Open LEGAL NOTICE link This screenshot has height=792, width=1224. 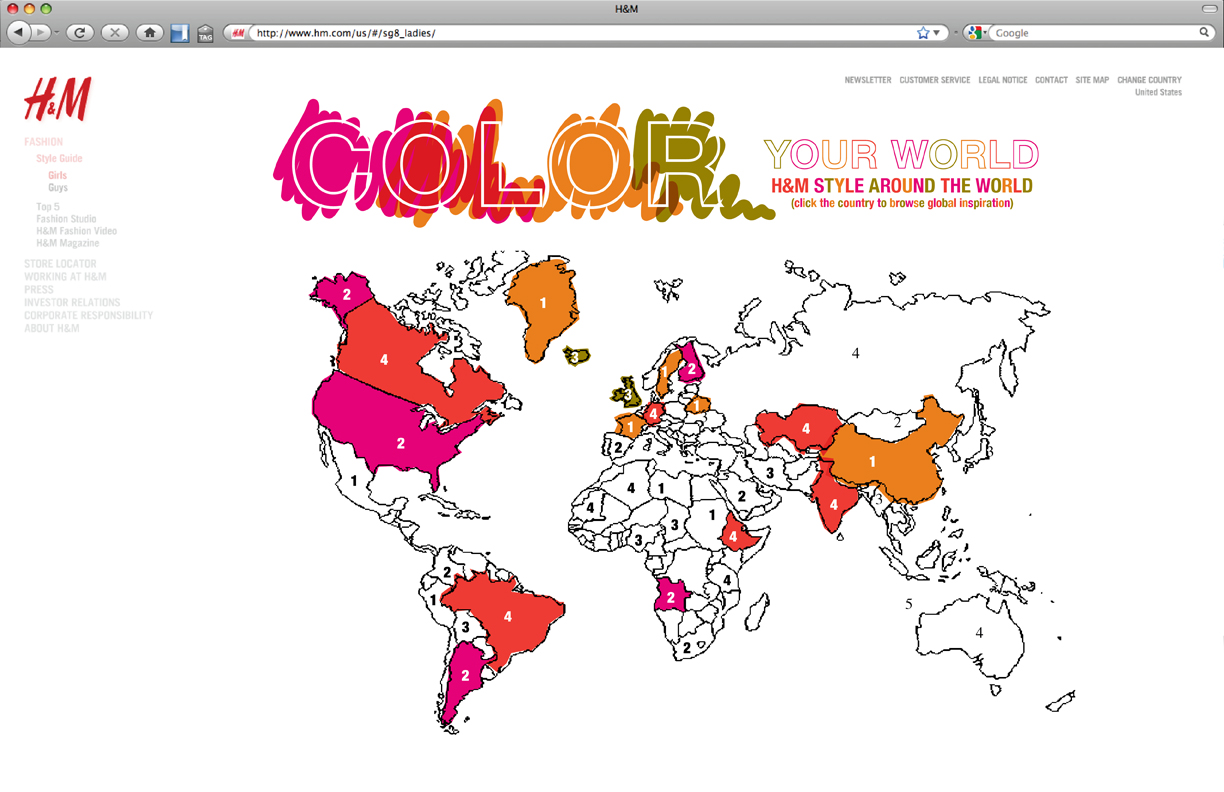(x=1003, y=80)
